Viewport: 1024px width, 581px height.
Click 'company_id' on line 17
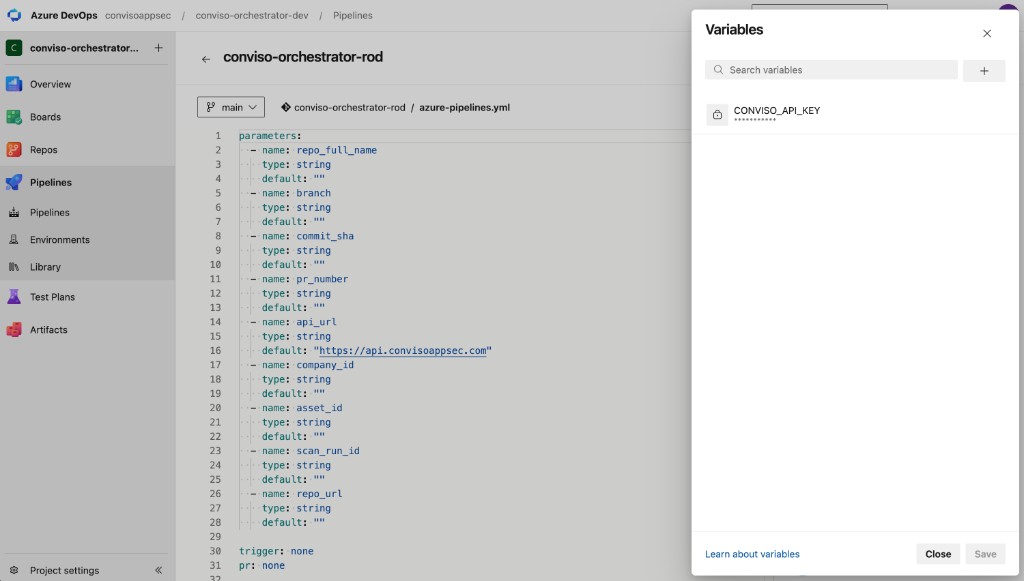coord(325,365)
